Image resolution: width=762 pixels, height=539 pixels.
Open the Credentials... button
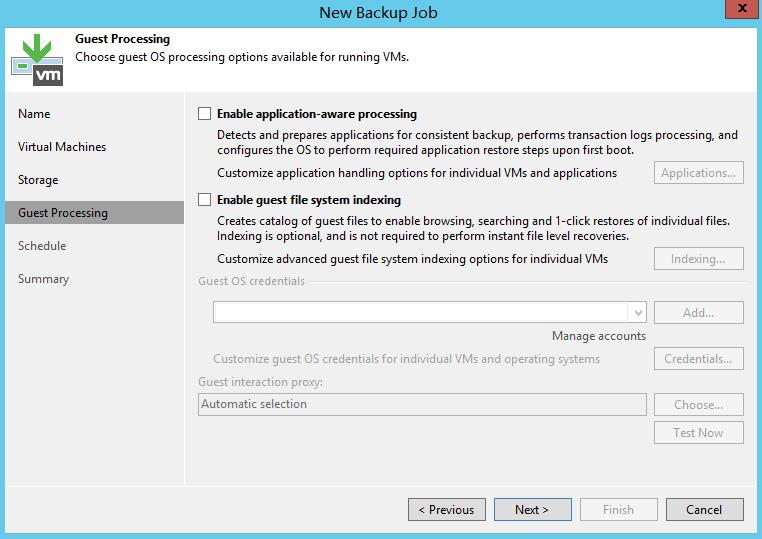(x=698, y=359)
